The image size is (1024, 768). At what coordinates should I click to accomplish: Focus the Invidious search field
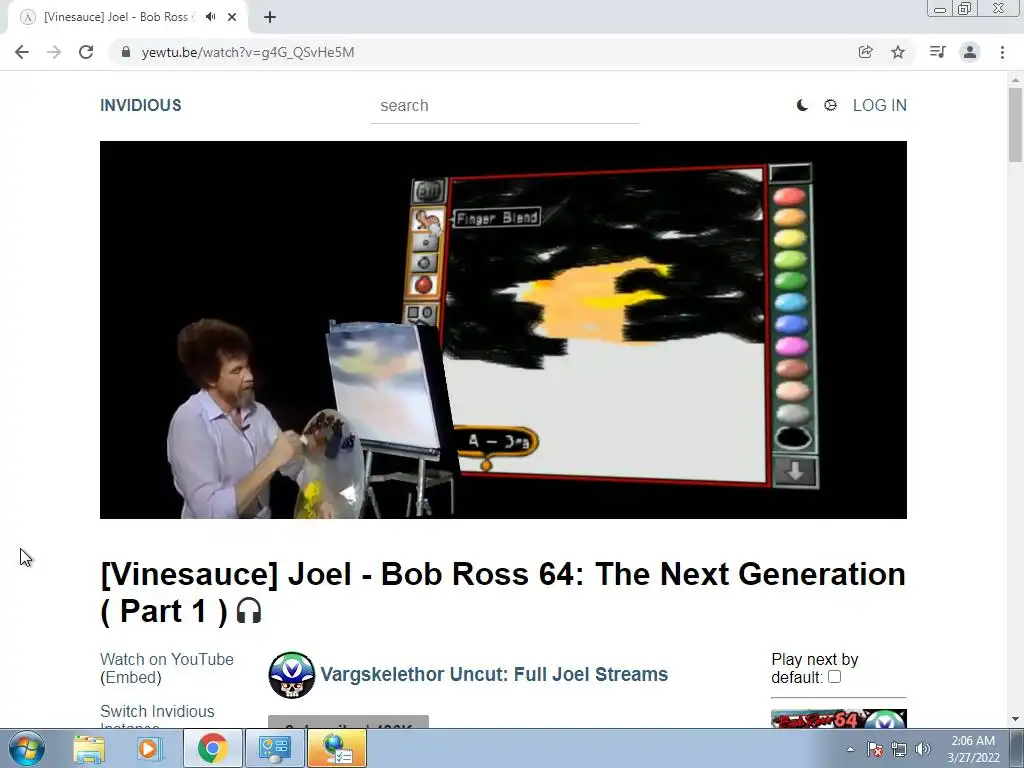point(504,106)
